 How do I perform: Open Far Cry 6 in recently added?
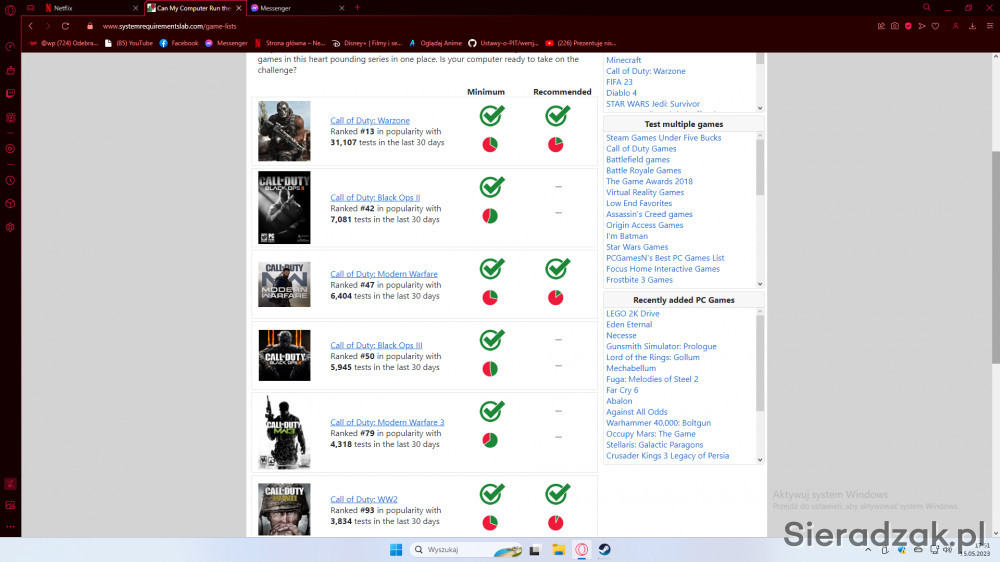click(x=622, y=390)
